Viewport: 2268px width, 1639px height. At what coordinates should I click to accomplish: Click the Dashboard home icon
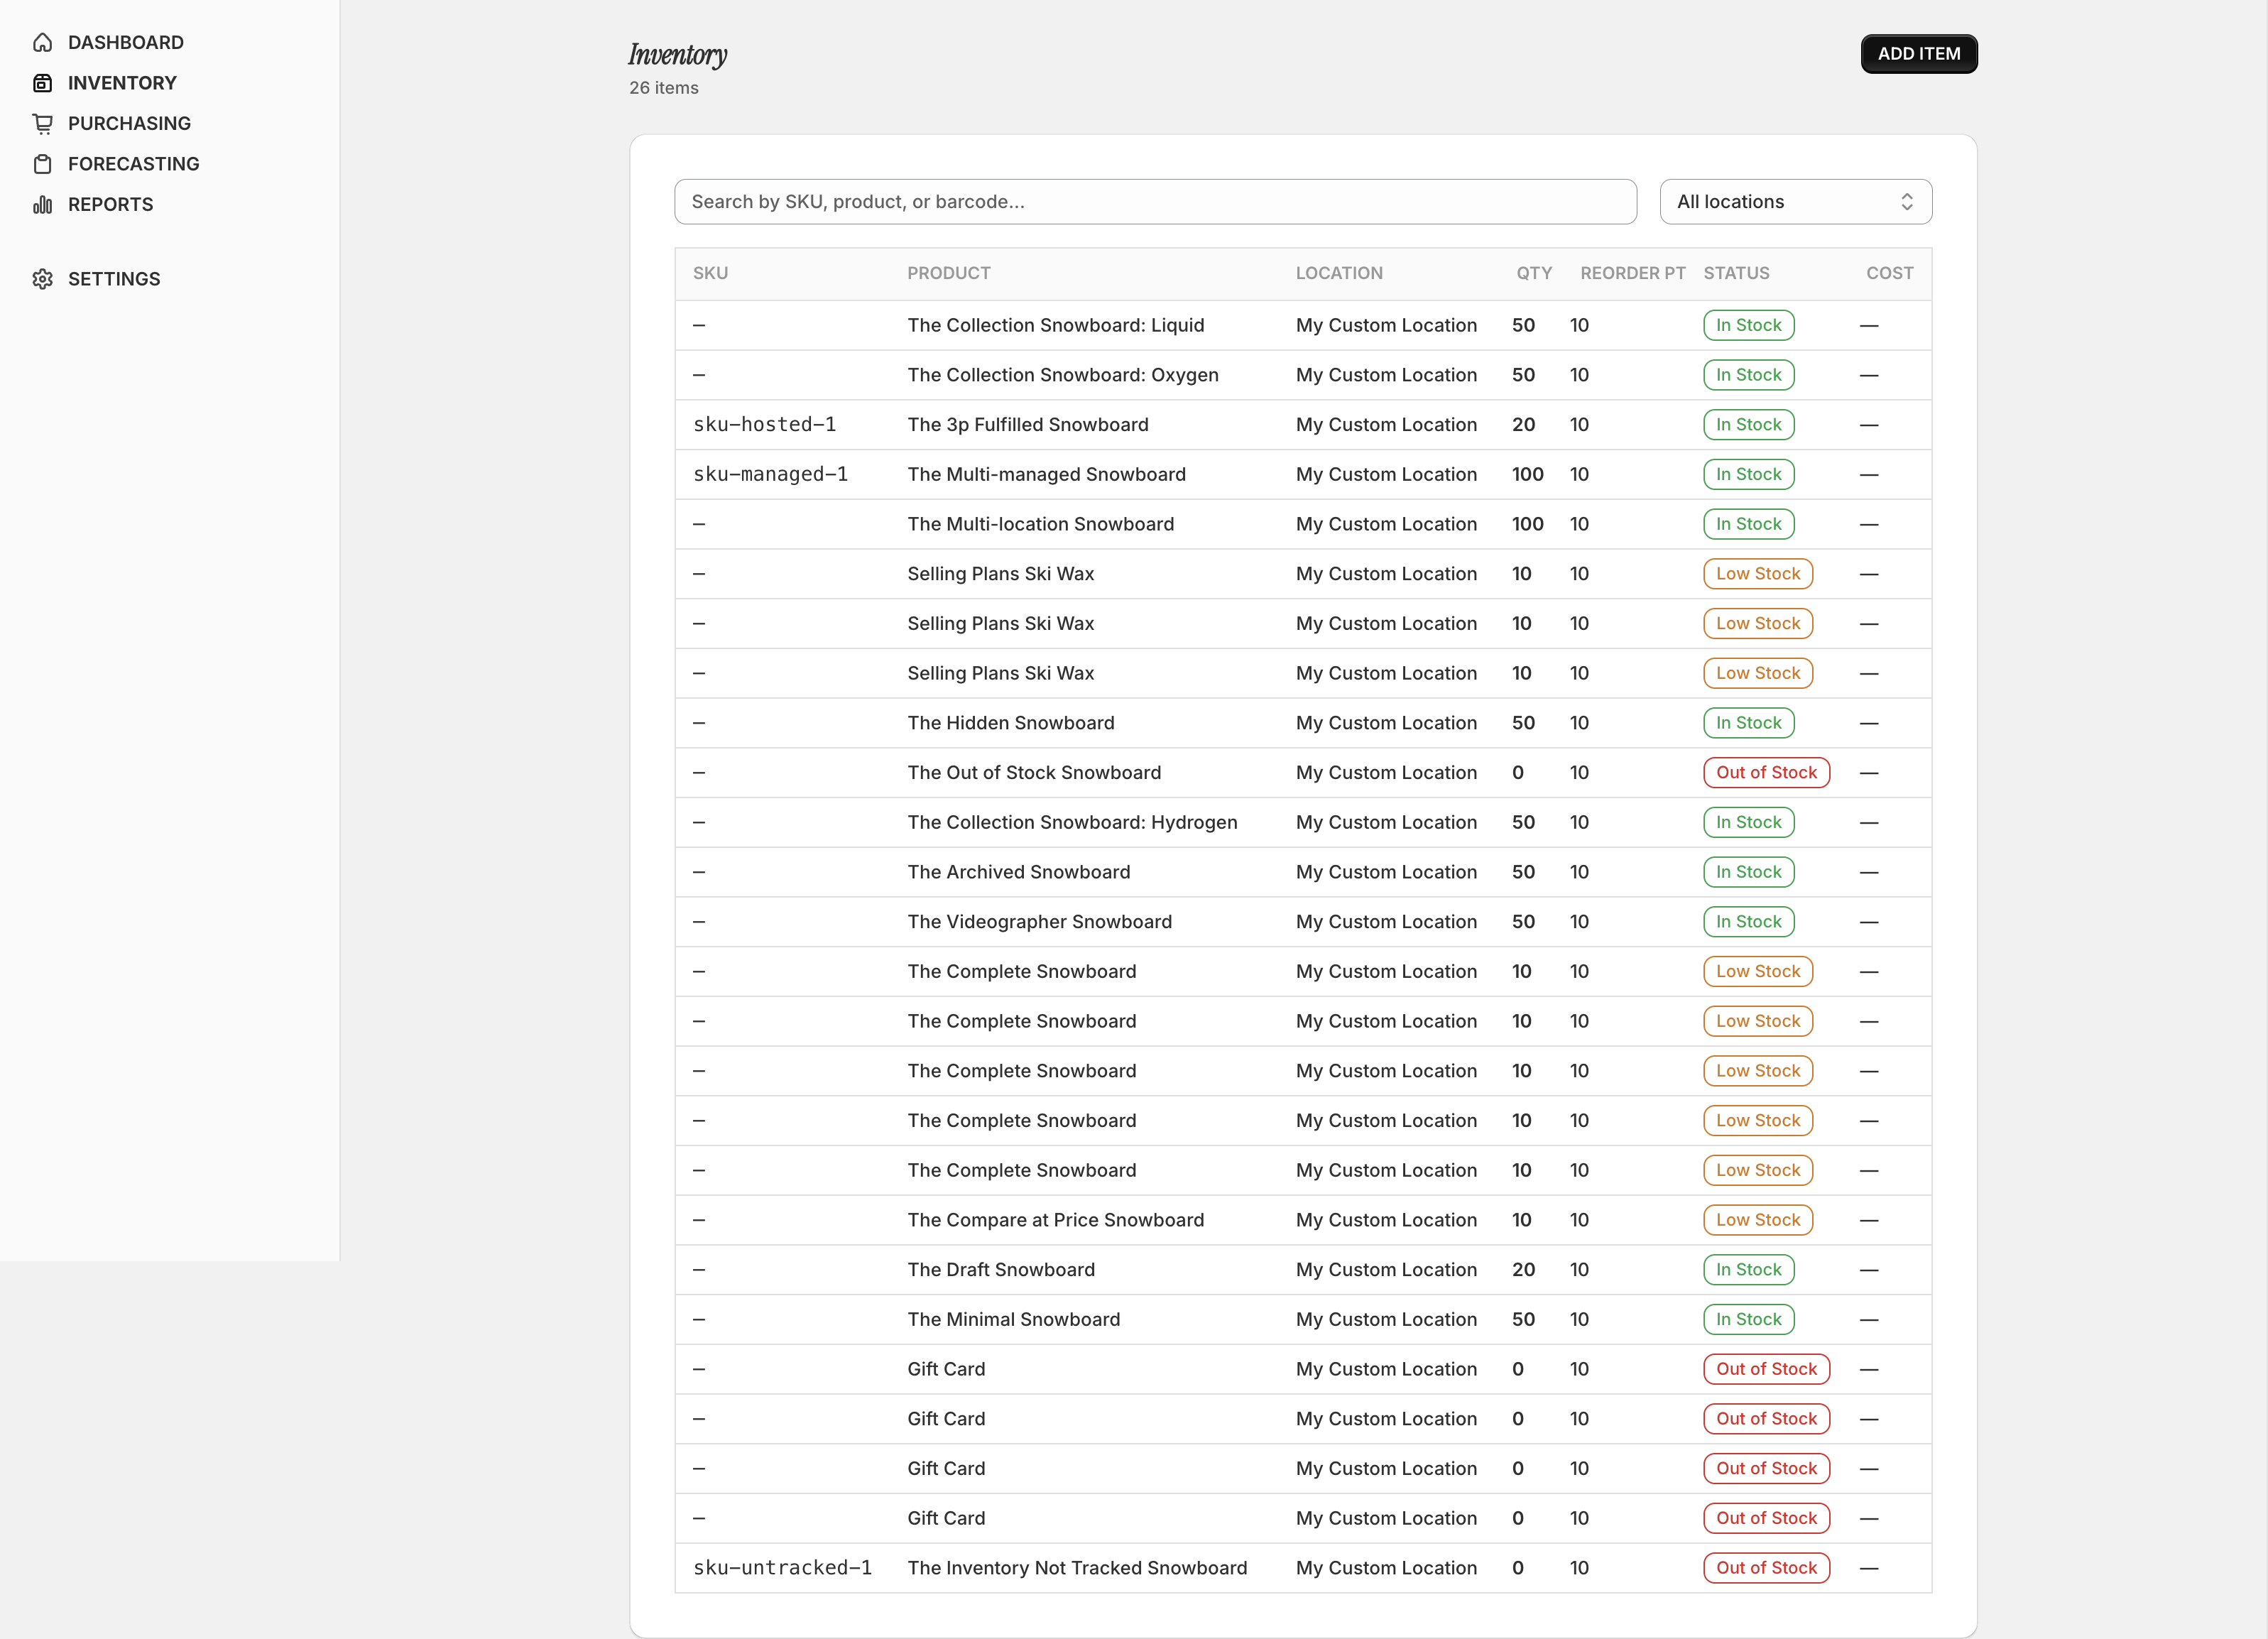point(42,42)
